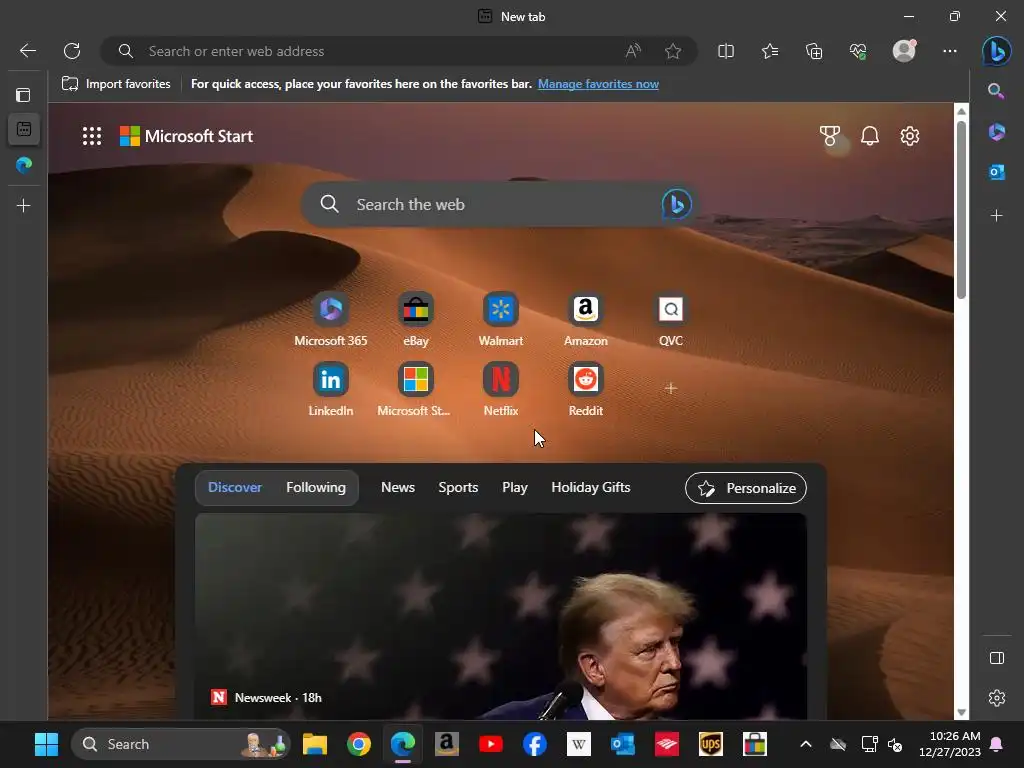This screenshot has width=1024, height=768.
Task: Open the Netflix quick link
Action: point(501,389)
